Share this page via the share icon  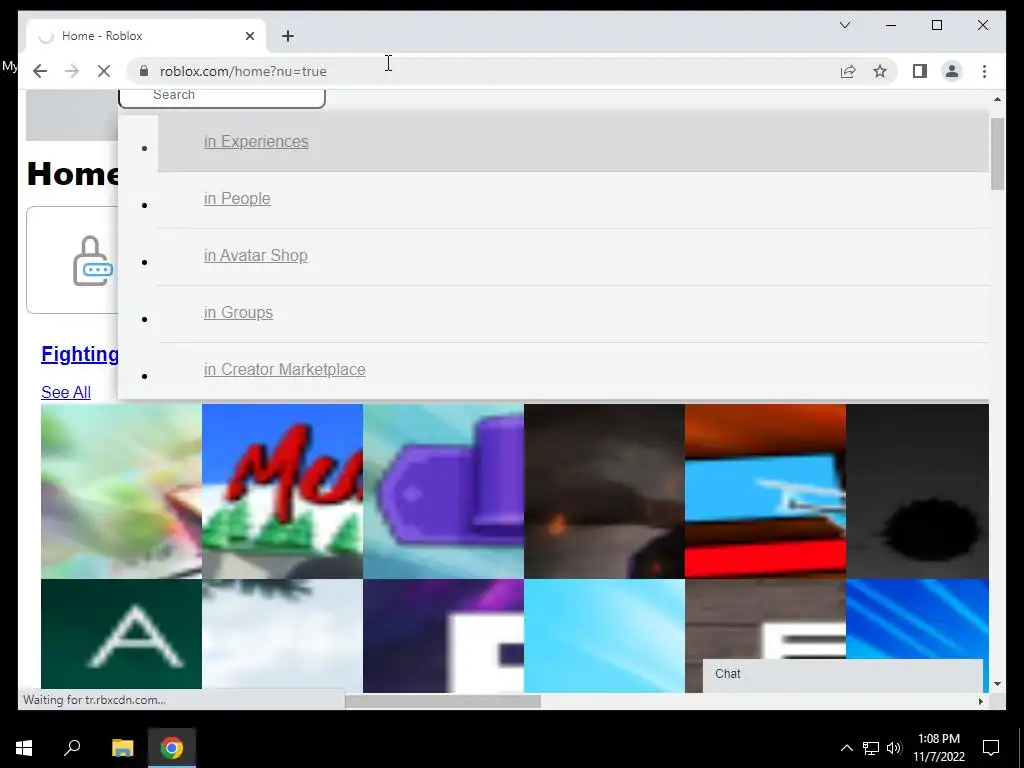848,71
